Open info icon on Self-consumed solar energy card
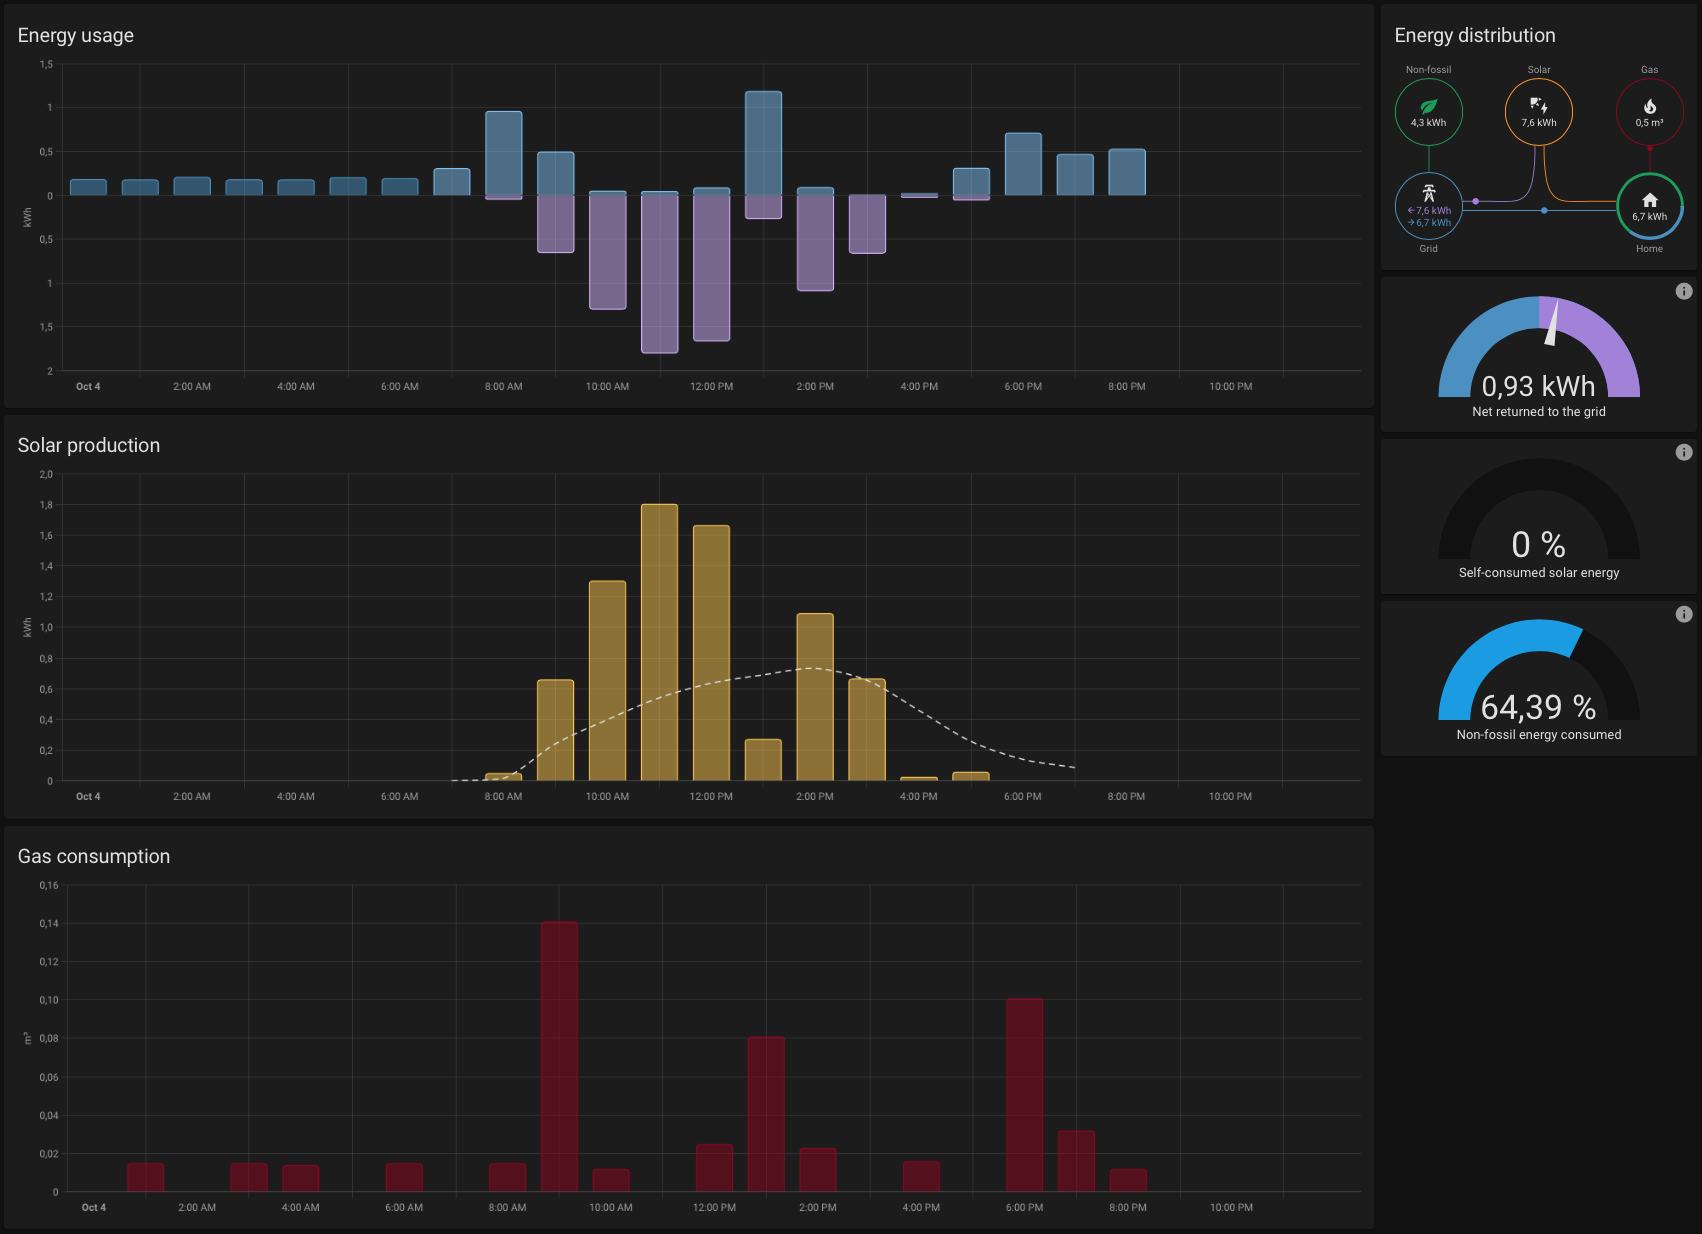The width and height of the screenshot is (1702, 1234). coord(1684,452)
